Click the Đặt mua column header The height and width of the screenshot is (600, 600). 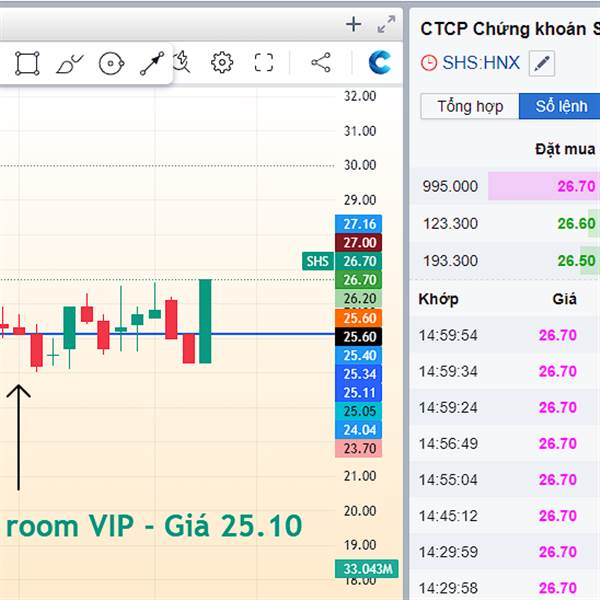pyautogui.click(x=565, y=149)
